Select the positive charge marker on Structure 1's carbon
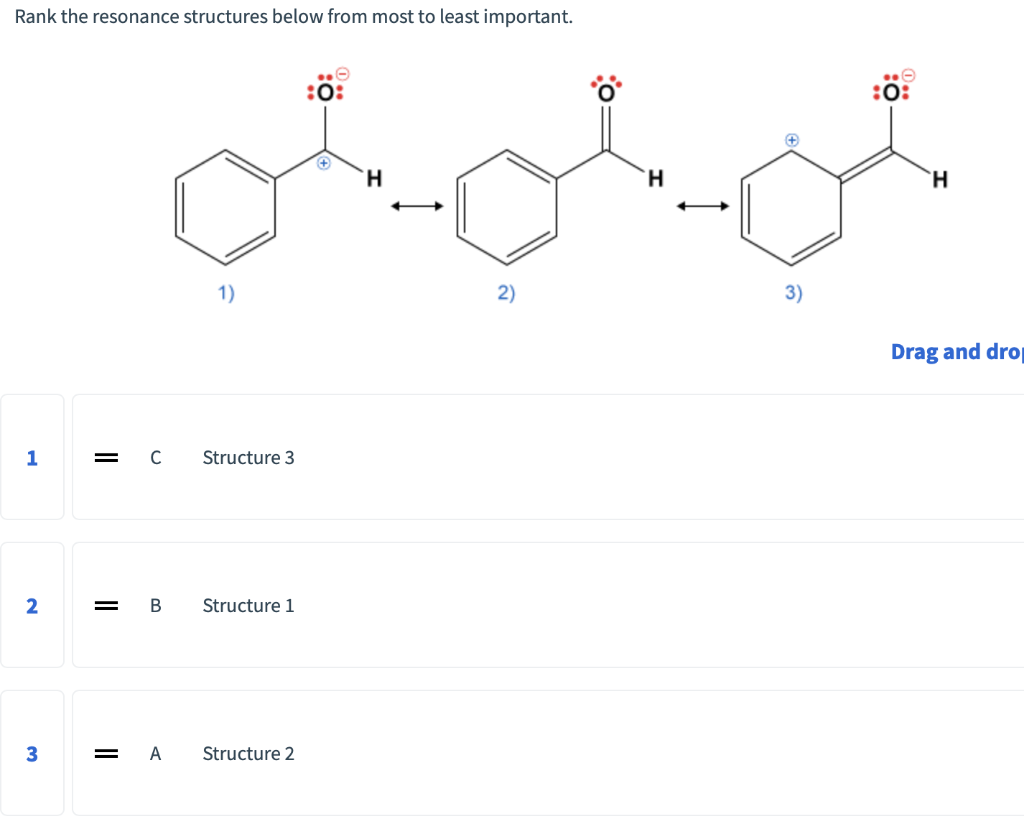The image size is (1024, 819). coord(324,162)
